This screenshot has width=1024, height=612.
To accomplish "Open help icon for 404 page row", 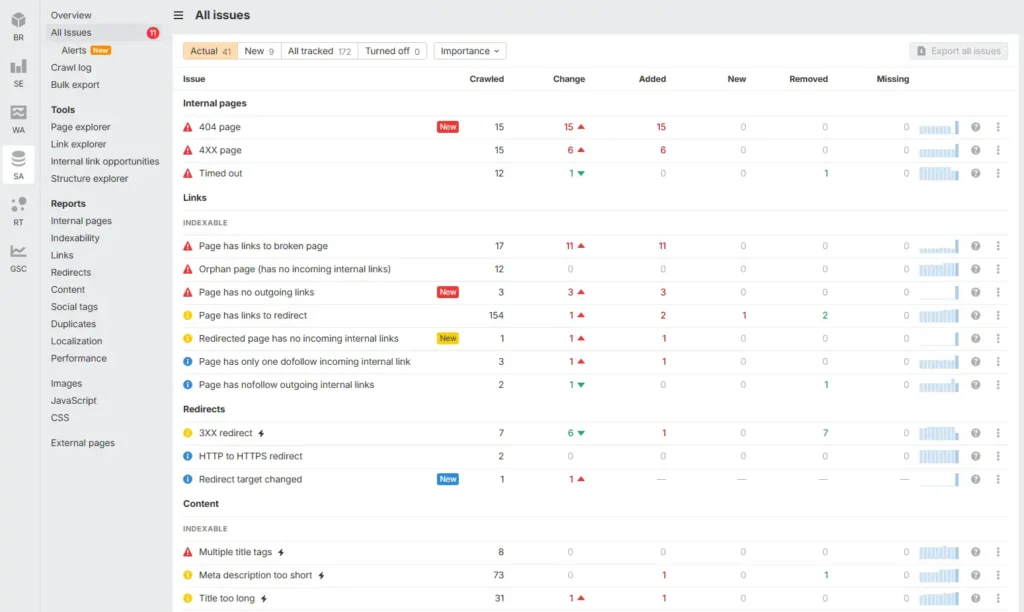I will (975, 127).
